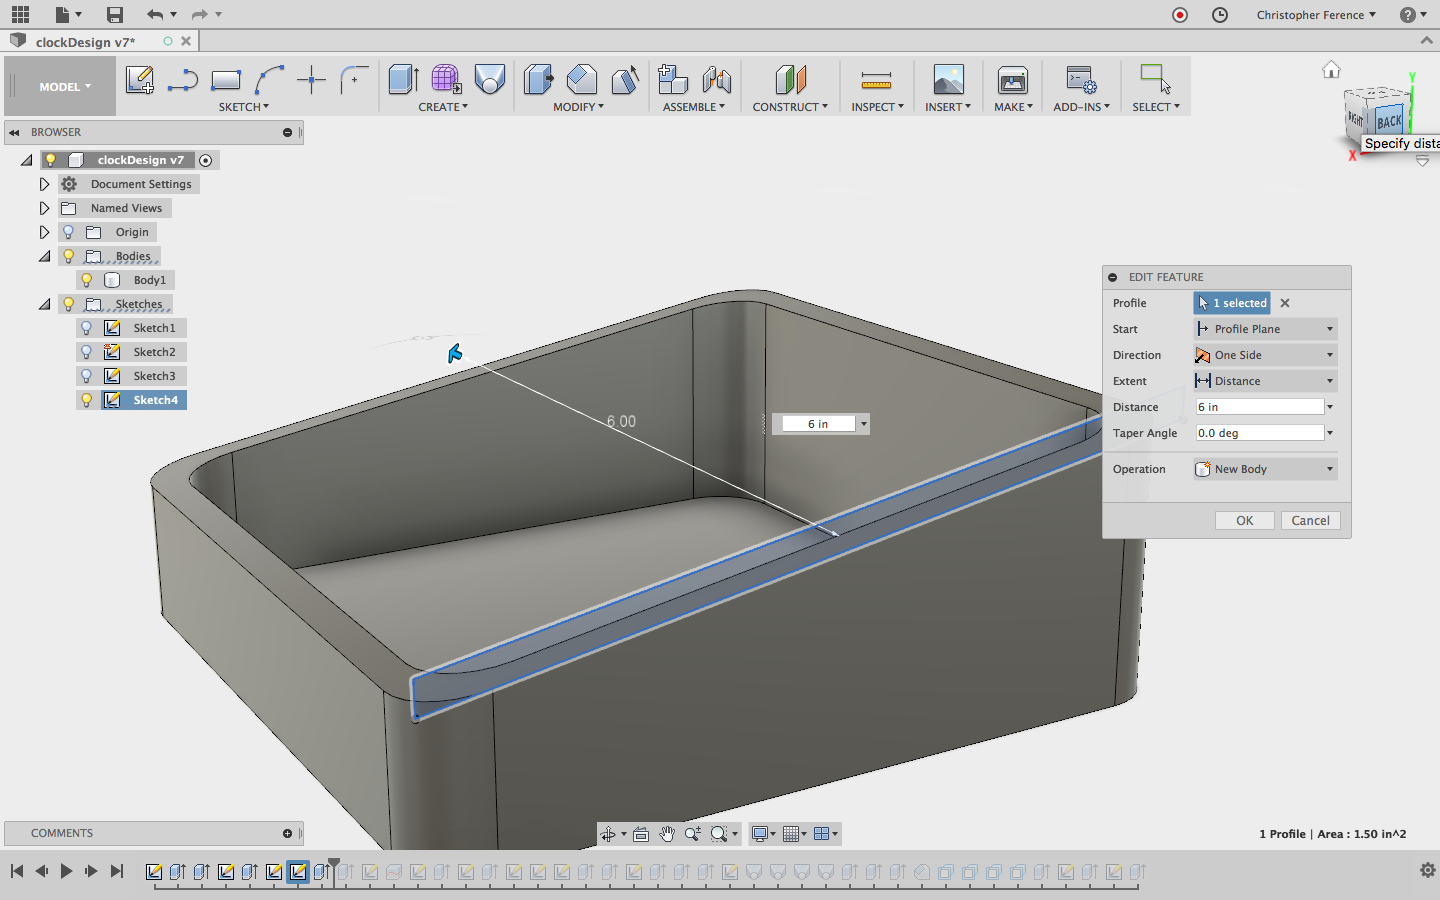The height and width of the screenshot is (900, 1440).
Task: Open the Direction dropdown set to One Side
Action: [1265, 355]
